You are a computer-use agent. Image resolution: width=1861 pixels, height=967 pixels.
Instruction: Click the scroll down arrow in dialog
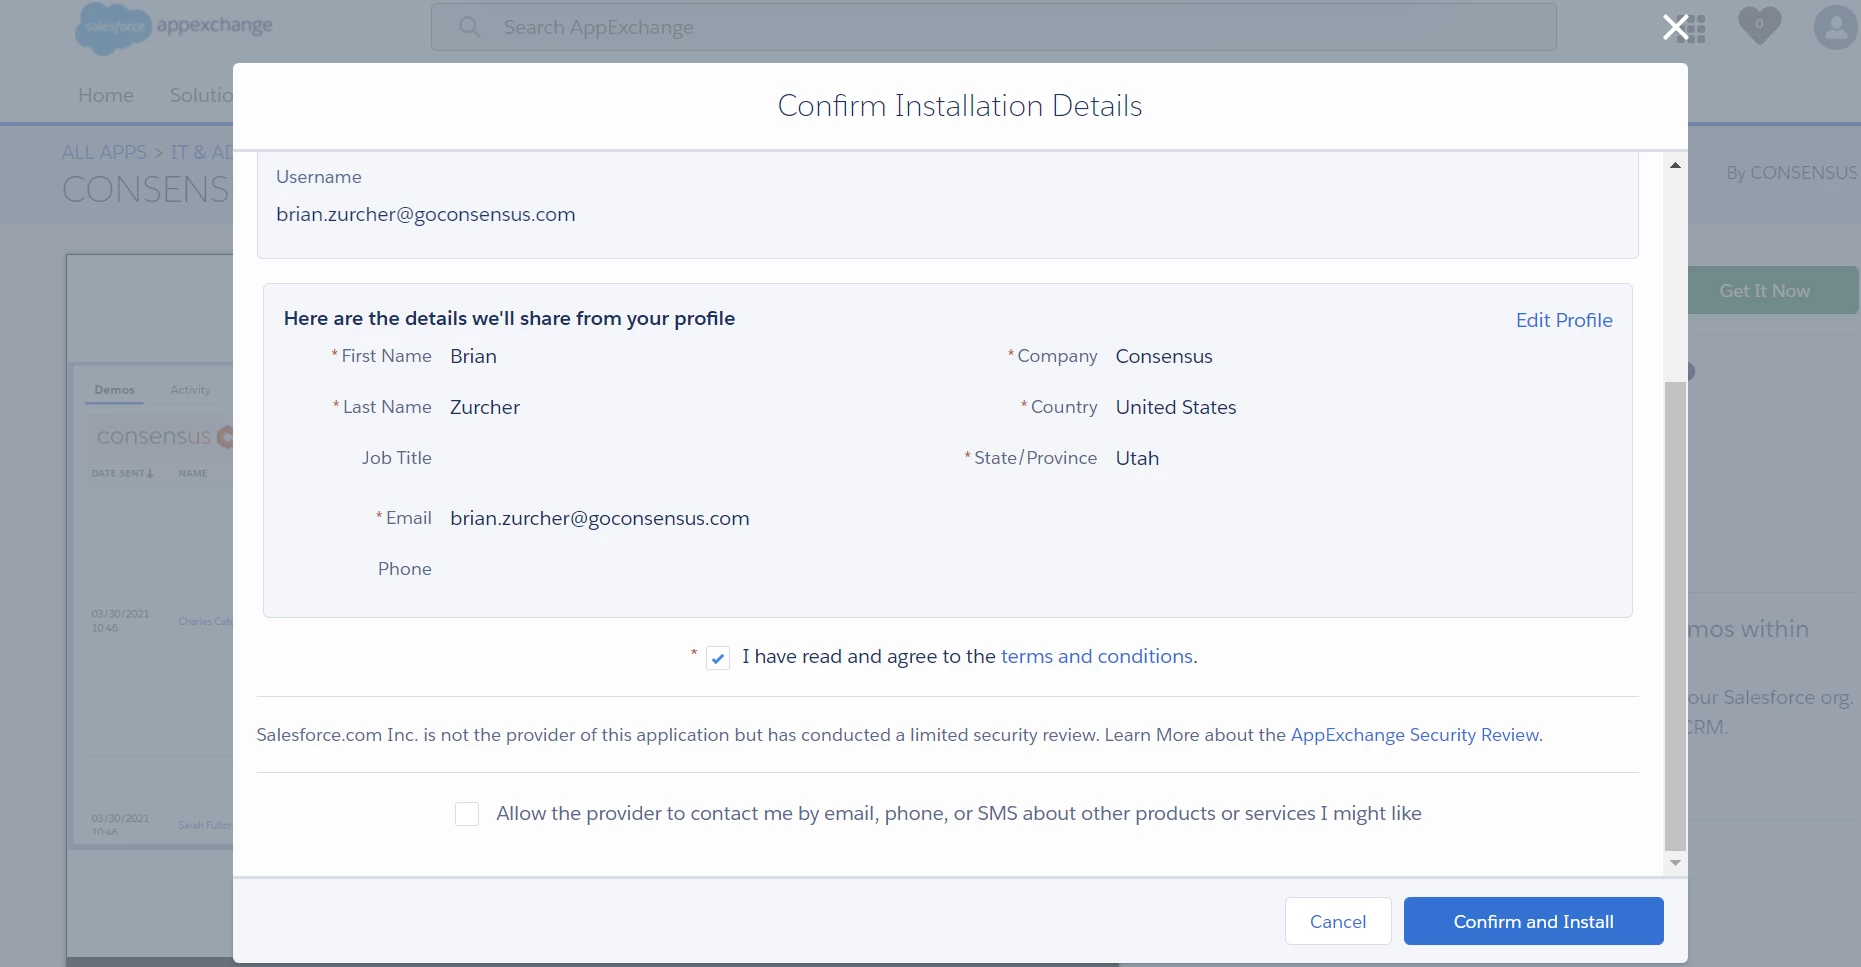[x=1675, y=863]
